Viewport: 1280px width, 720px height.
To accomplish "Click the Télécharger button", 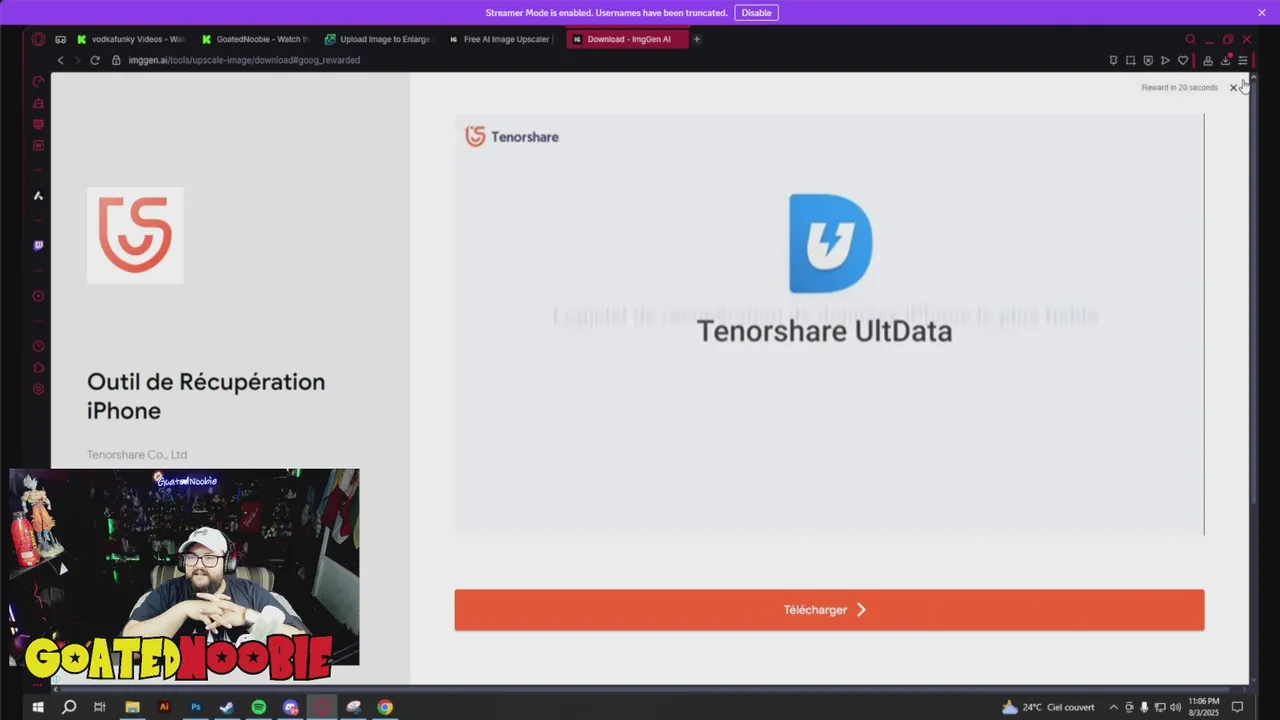I will (x=829, y=610).
